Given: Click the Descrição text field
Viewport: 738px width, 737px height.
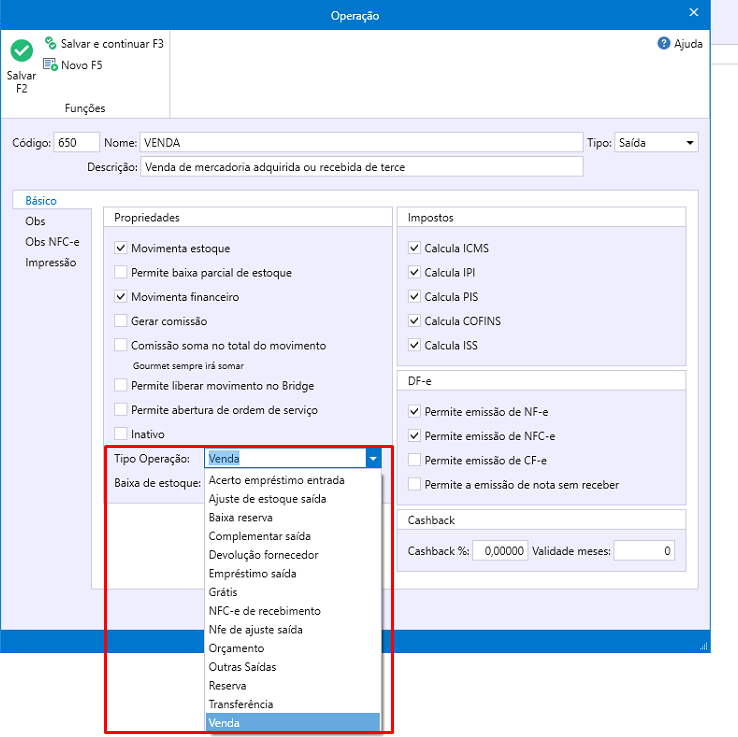Looking at the screenshot, I should 361,167.
